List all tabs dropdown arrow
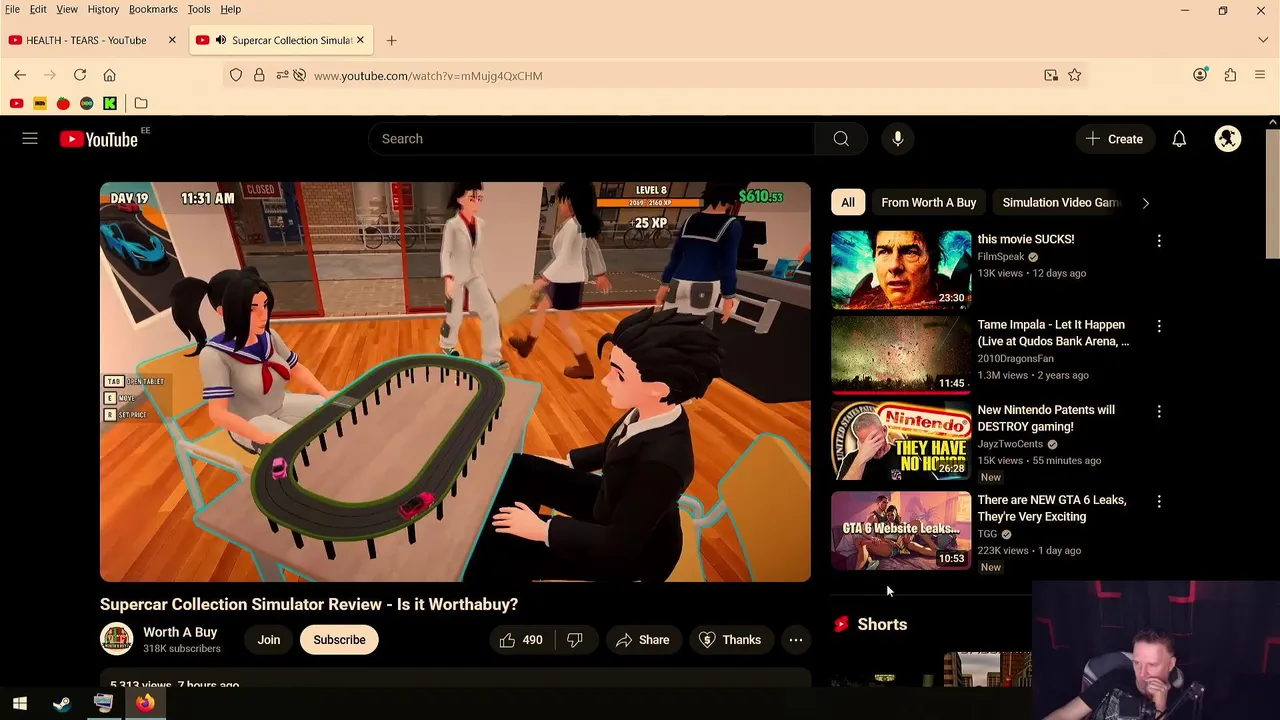 pos(1263,40)
